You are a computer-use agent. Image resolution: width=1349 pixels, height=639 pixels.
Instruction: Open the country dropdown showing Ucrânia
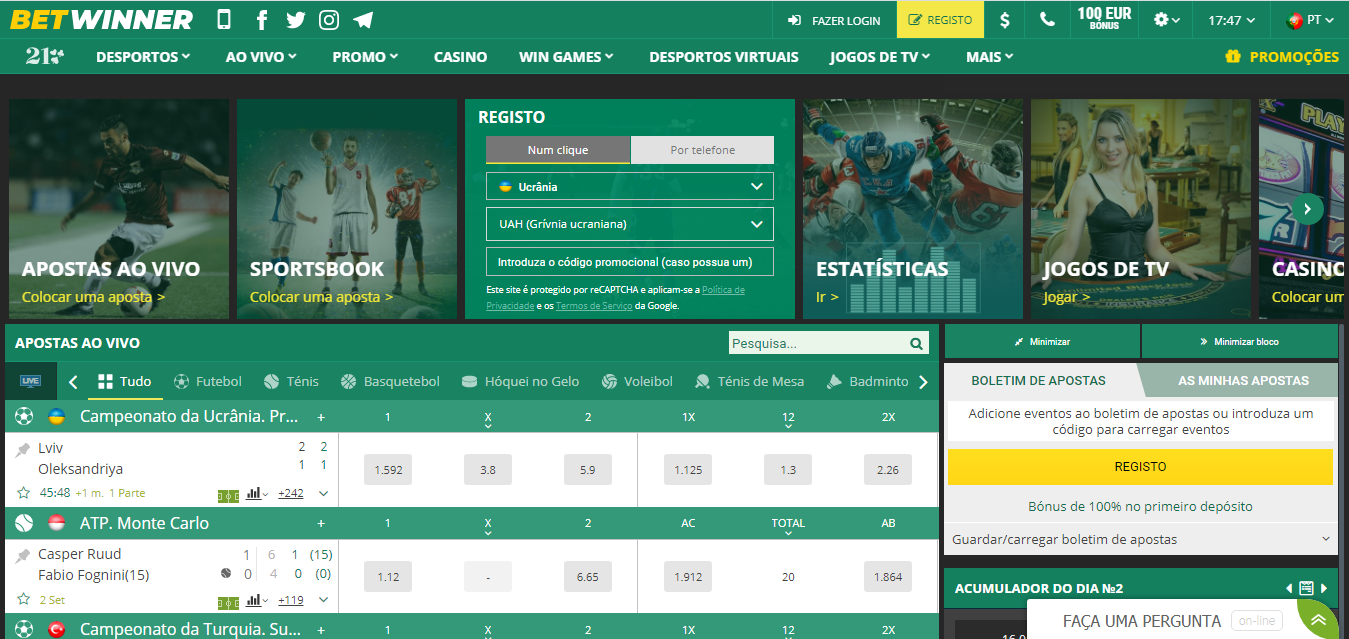tap(630, 186)
